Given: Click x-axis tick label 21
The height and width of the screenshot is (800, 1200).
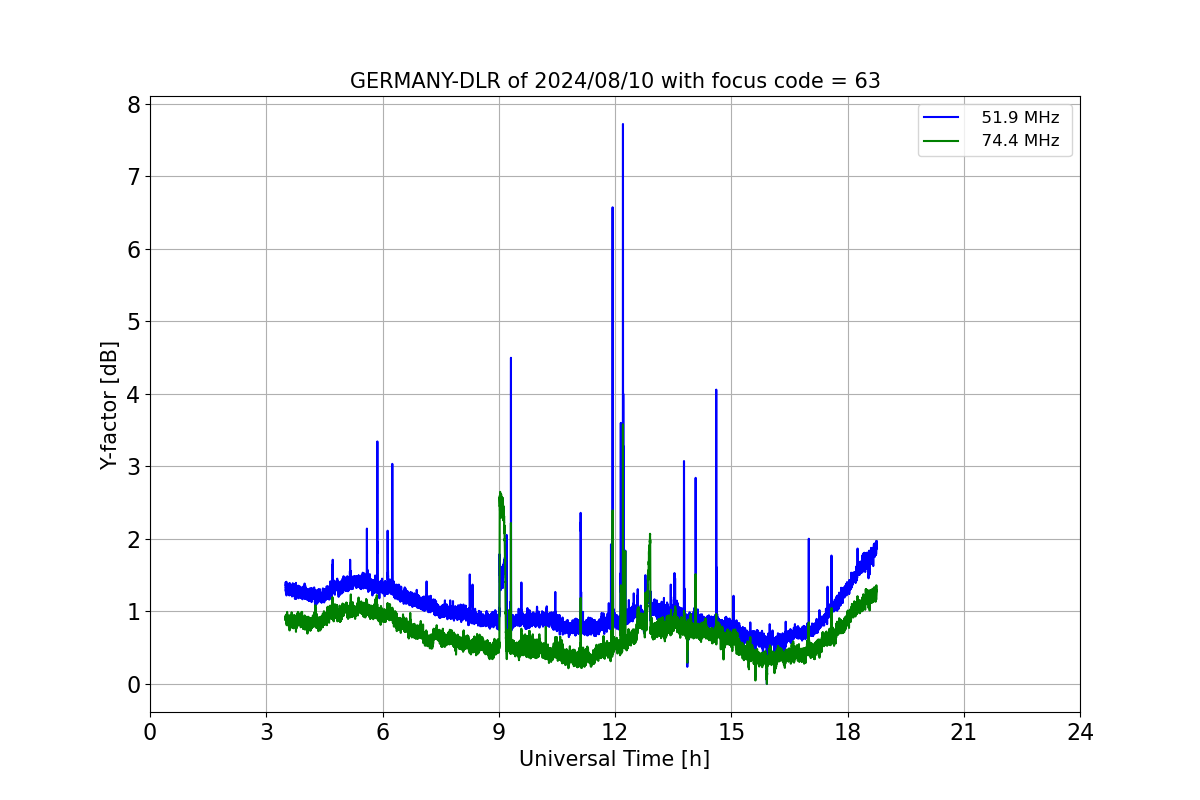Looking at the screenshot, I should [964, 732].
